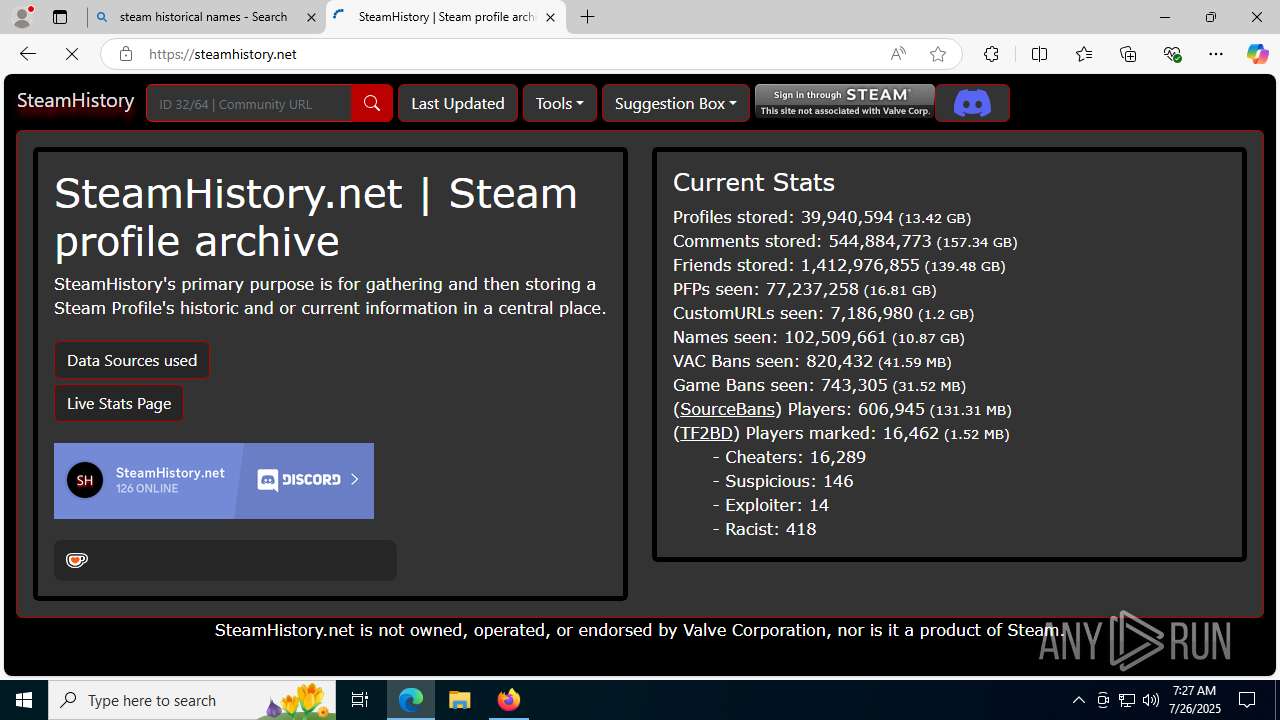Open the Collections icon
Screen dimensions: 1280x720
[x=1128, y=54]
